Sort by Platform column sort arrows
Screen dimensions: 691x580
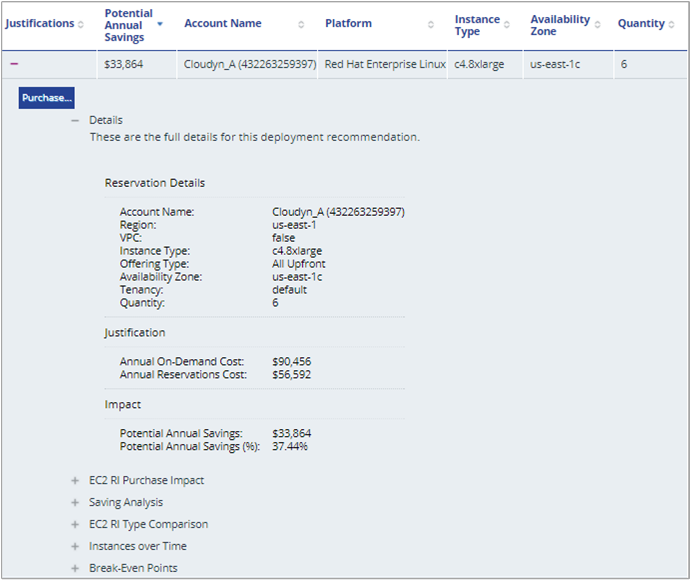[x=431, y=25]
